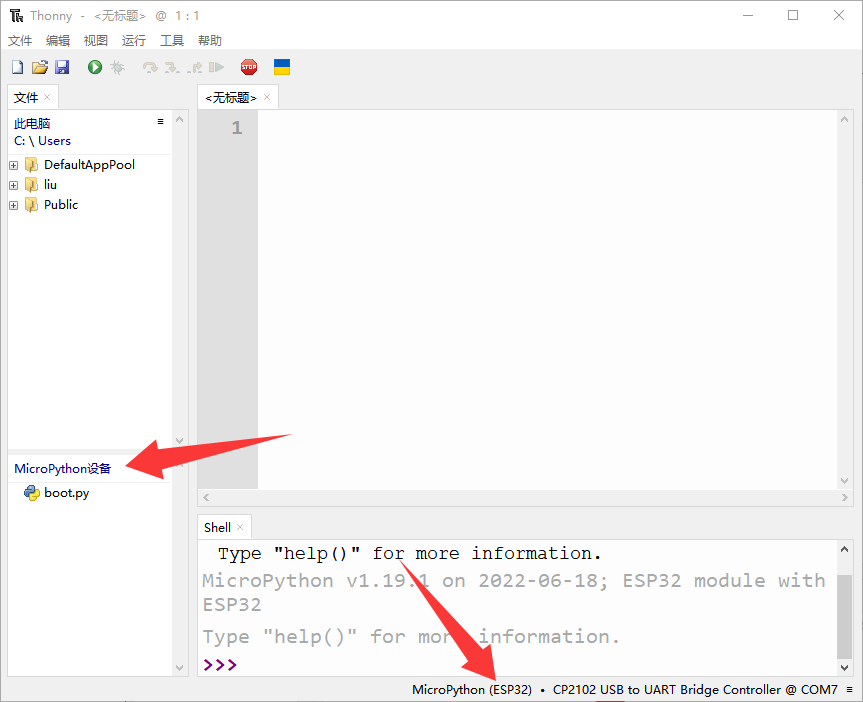The image size is (863, 702).
Task: Open the 帮助 menu
Action: pyautogui.click(x=210, y=40)
